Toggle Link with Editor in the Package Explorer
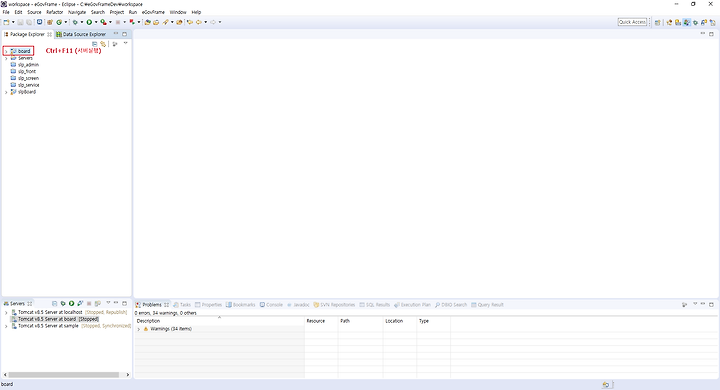The image size is (720, 390). pos(103,44)
